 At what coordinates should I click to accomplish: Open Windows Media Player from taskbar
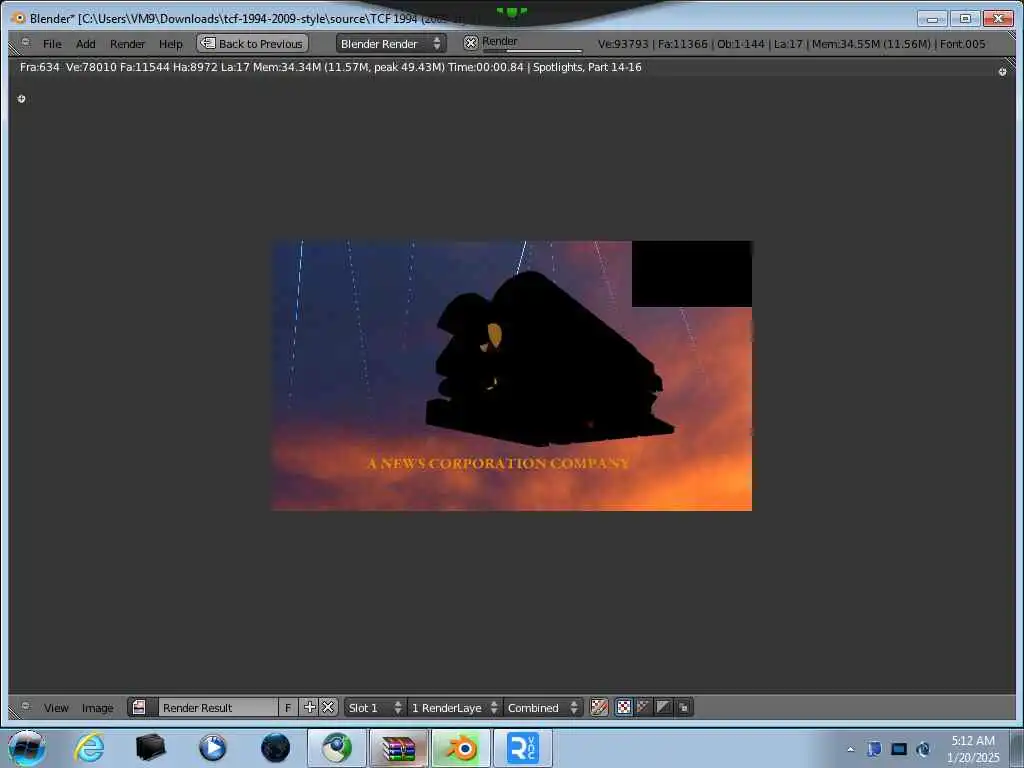[213, 748]
